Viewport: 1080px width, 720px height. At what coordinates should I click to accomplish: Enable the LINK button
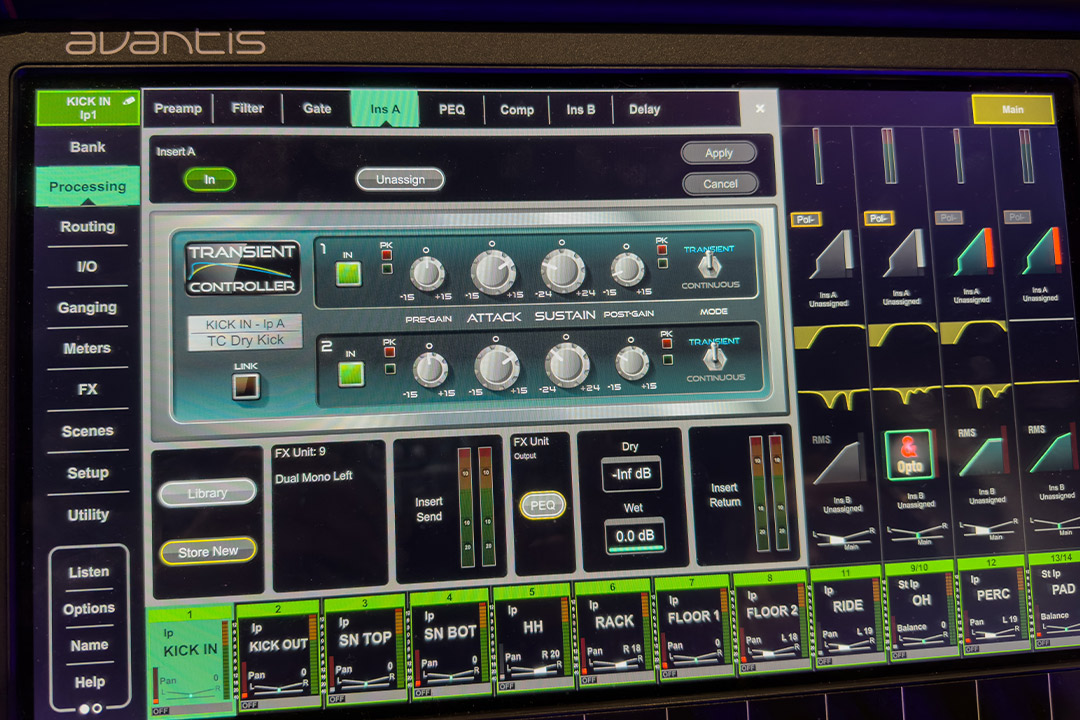tap(246, 387)
